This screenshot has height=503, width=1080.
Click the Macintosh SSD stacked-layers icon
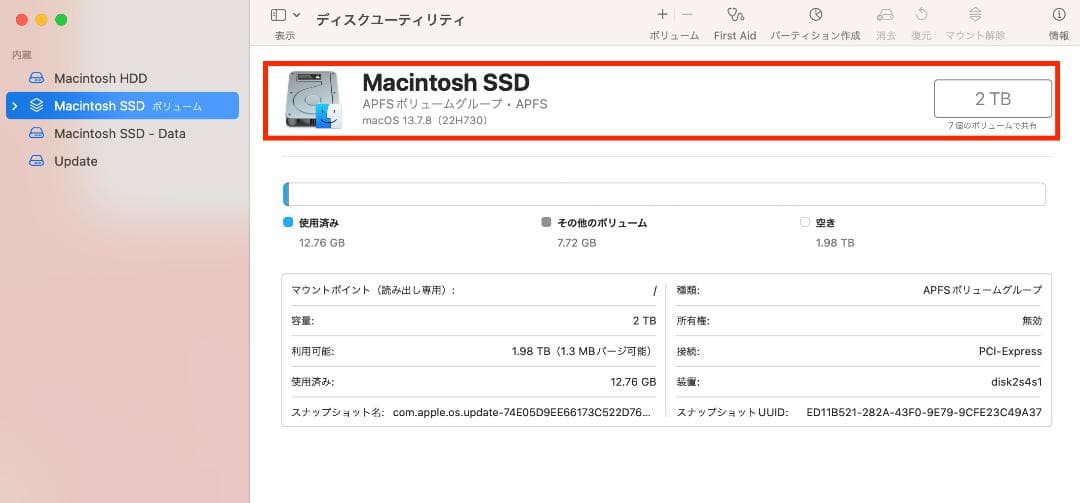[x=37, y=106]
